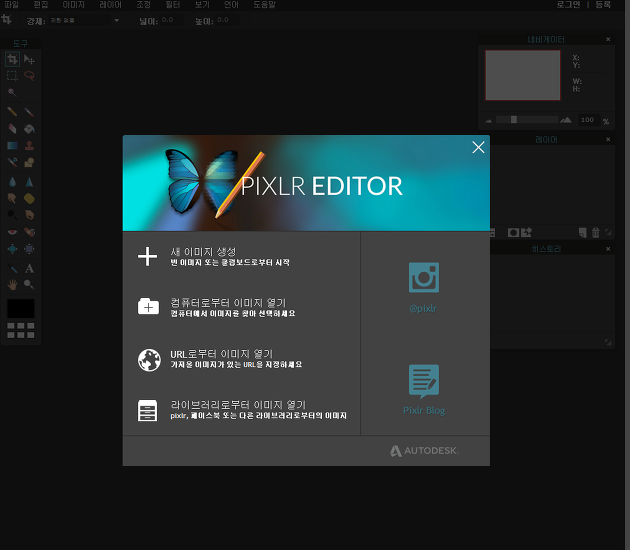Open the Pixlr Blog link

[x=424, y=390]
